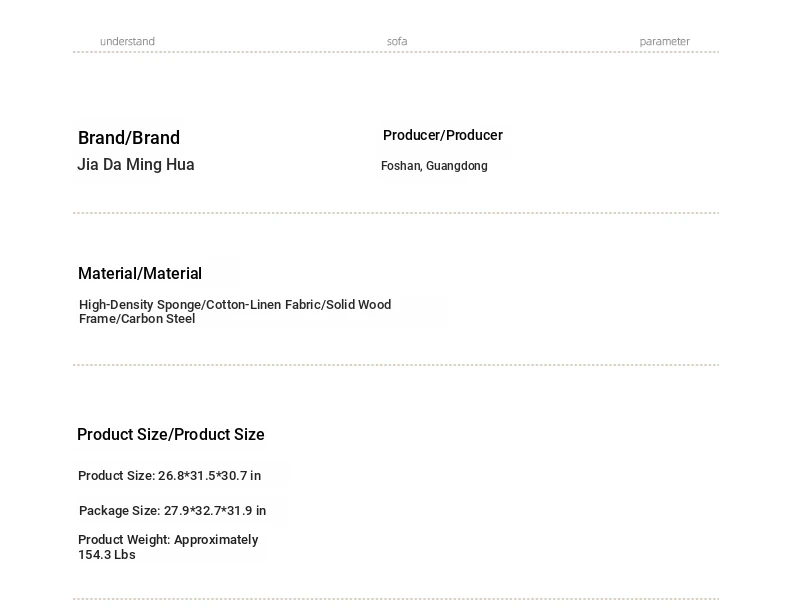This screenshot has height=614, width=790.
Task: Click dotted divider below Product Weight
Action: point(396,599)
